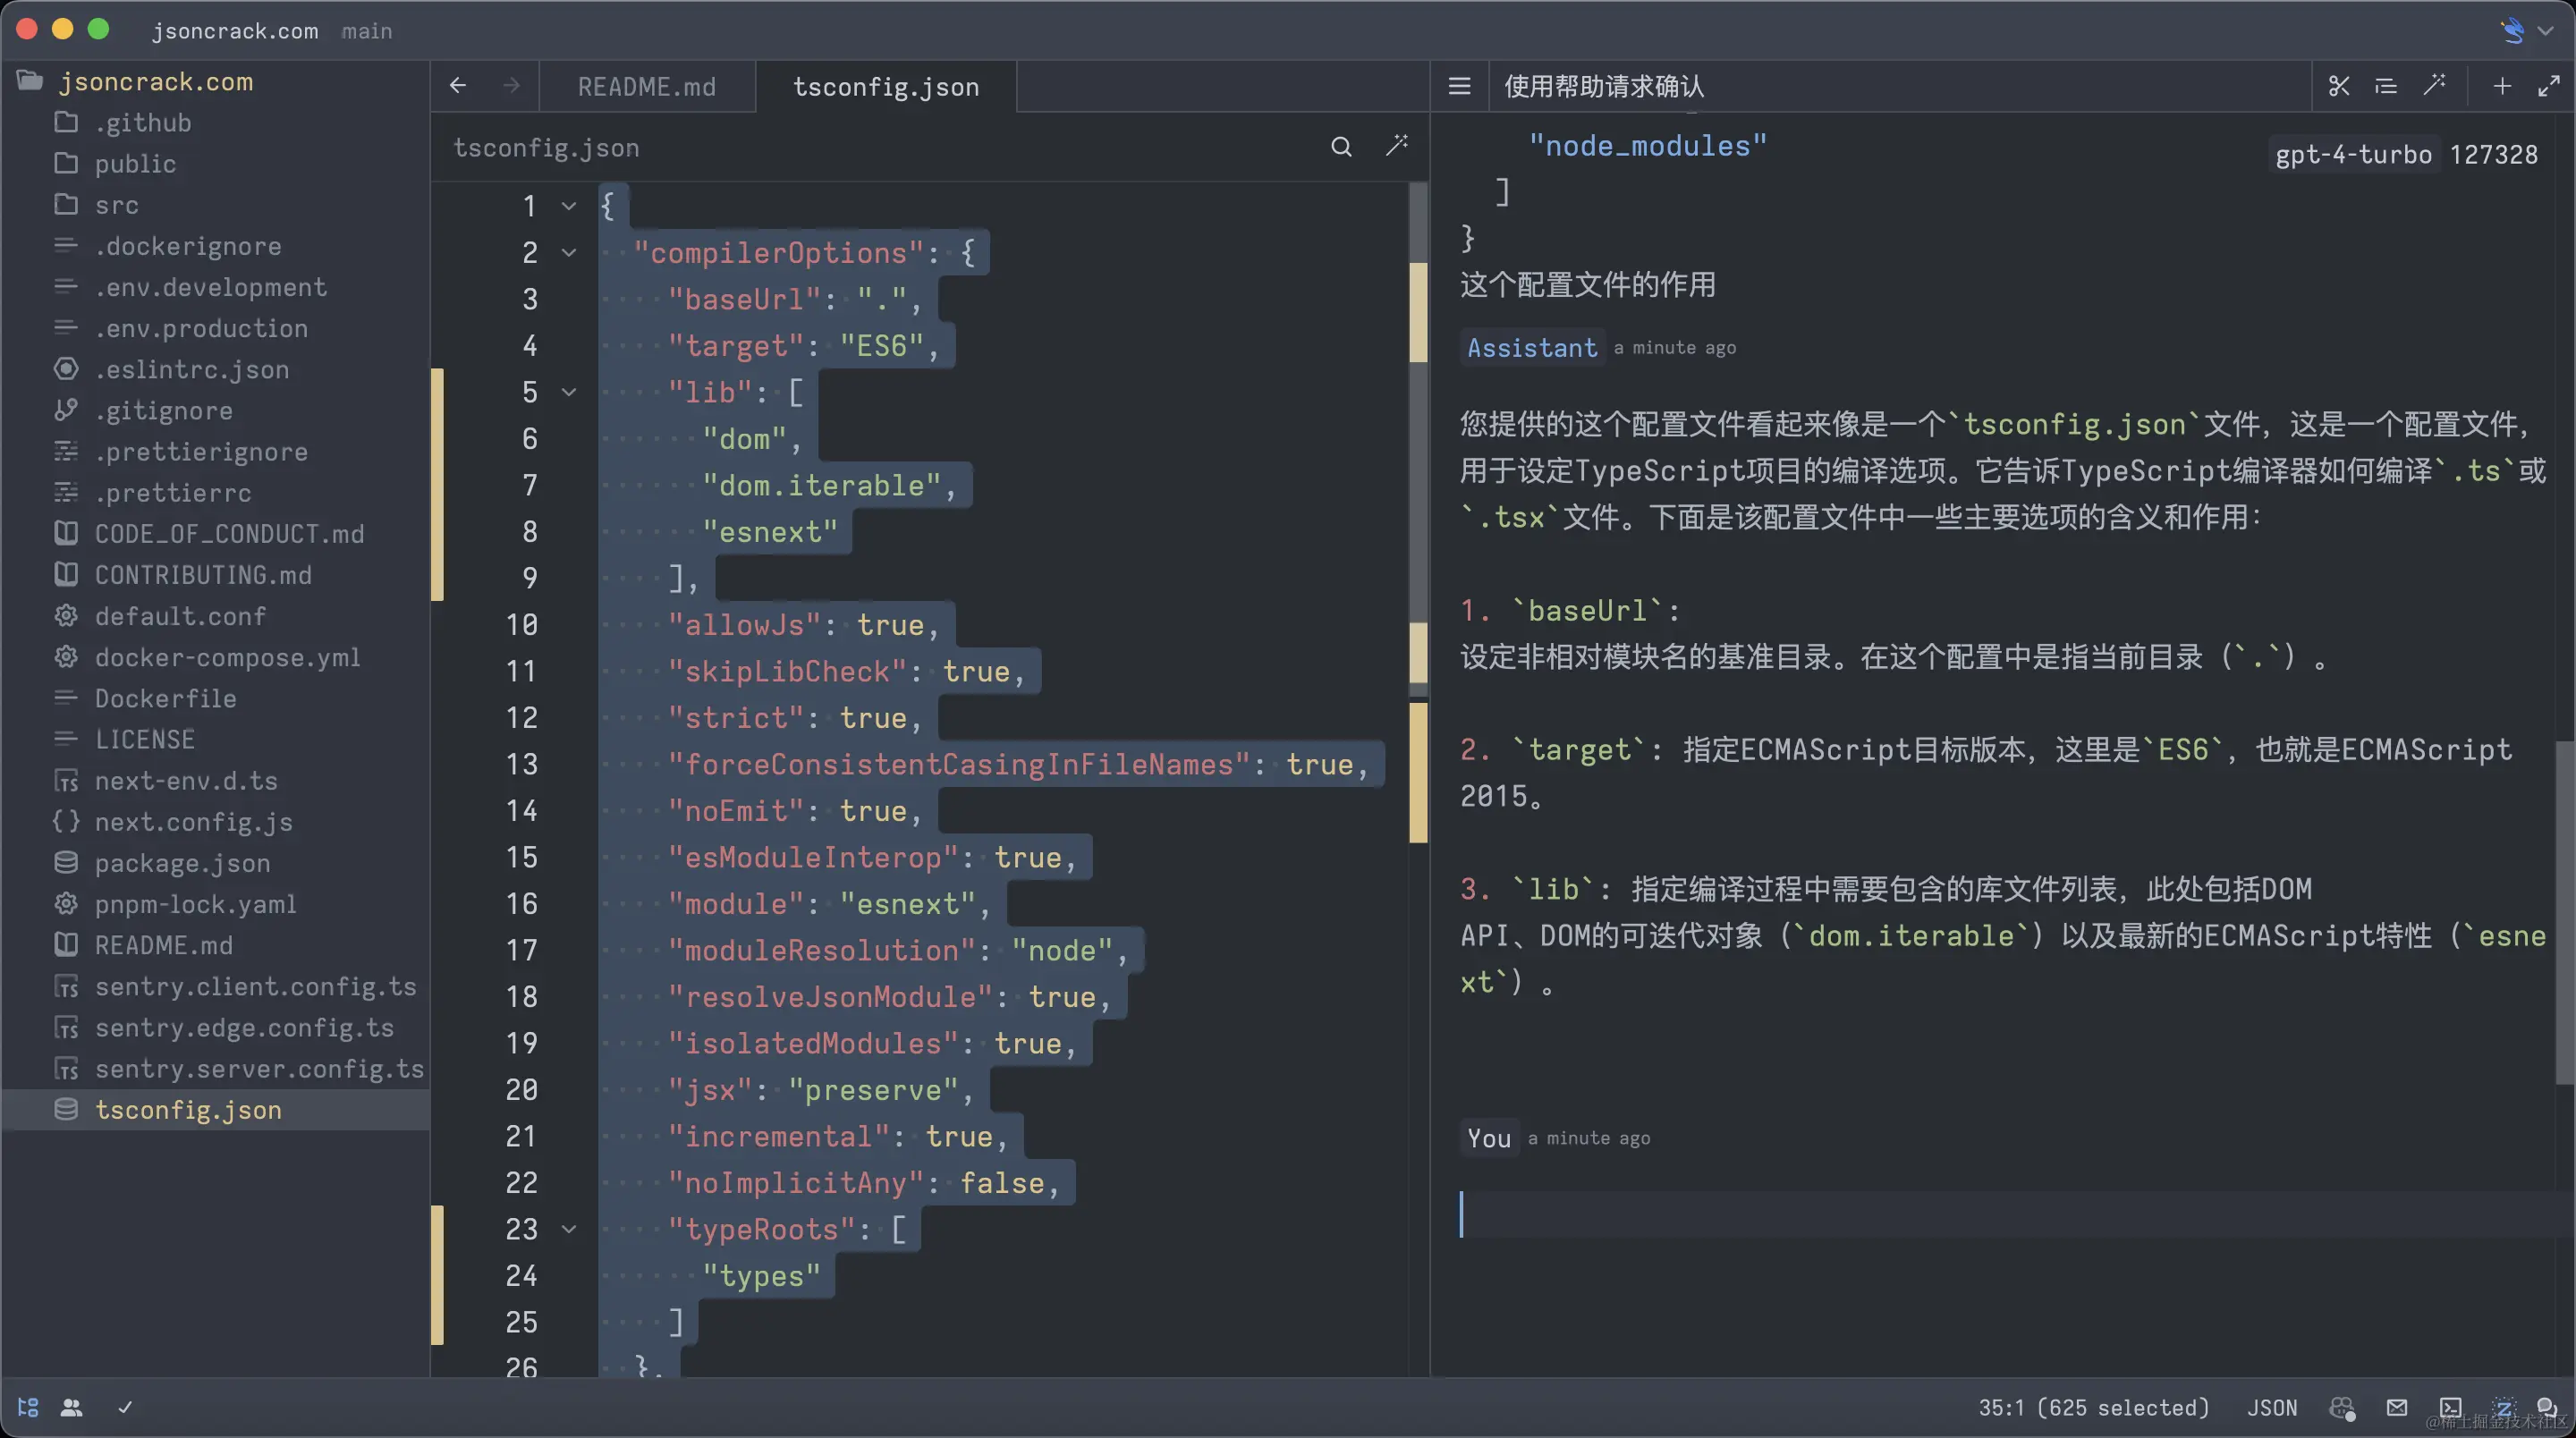Click the assistant message input field
The height and width of the screenshot is (1438, 2576).
coord(2000,1214)
